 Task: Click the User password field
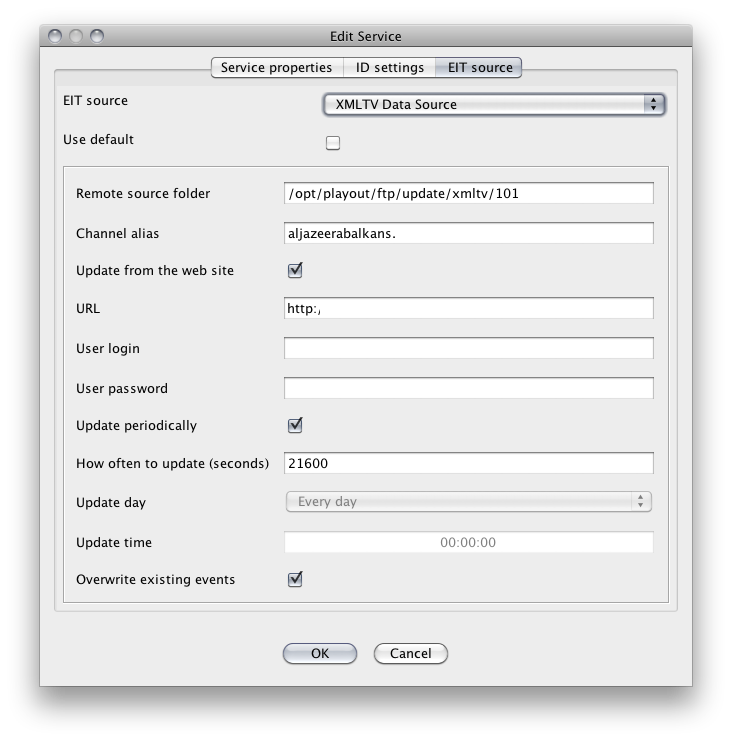pos(469,388)
